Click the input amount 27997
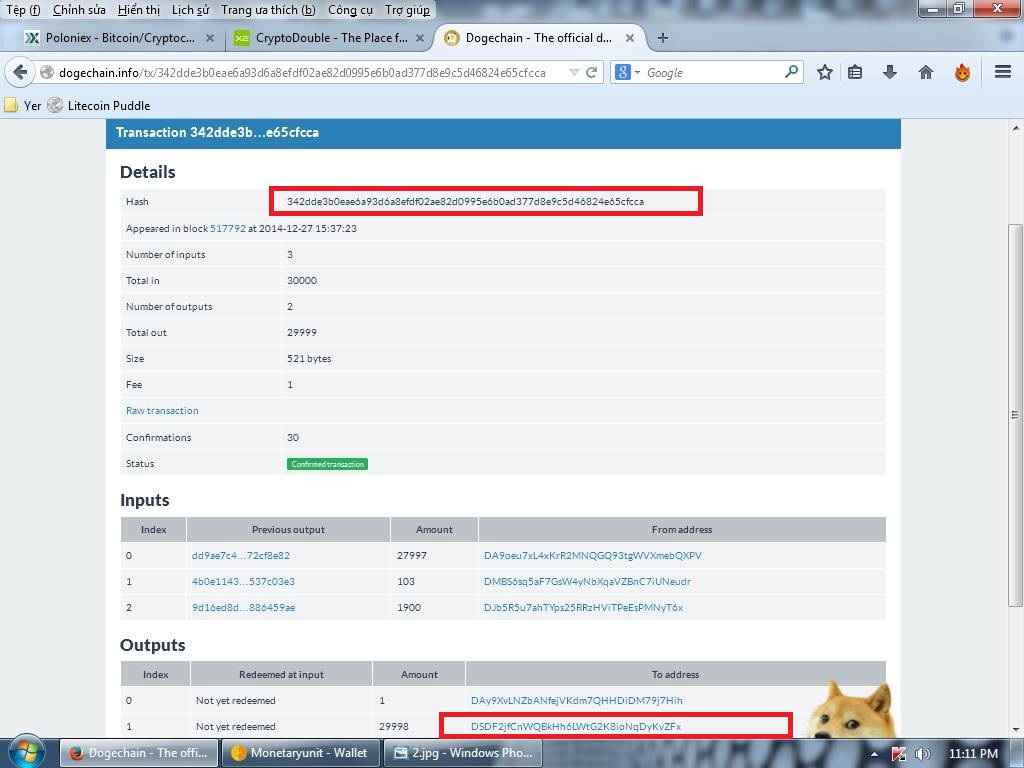Screen dimensions: 1024x768 pos(411,556)
